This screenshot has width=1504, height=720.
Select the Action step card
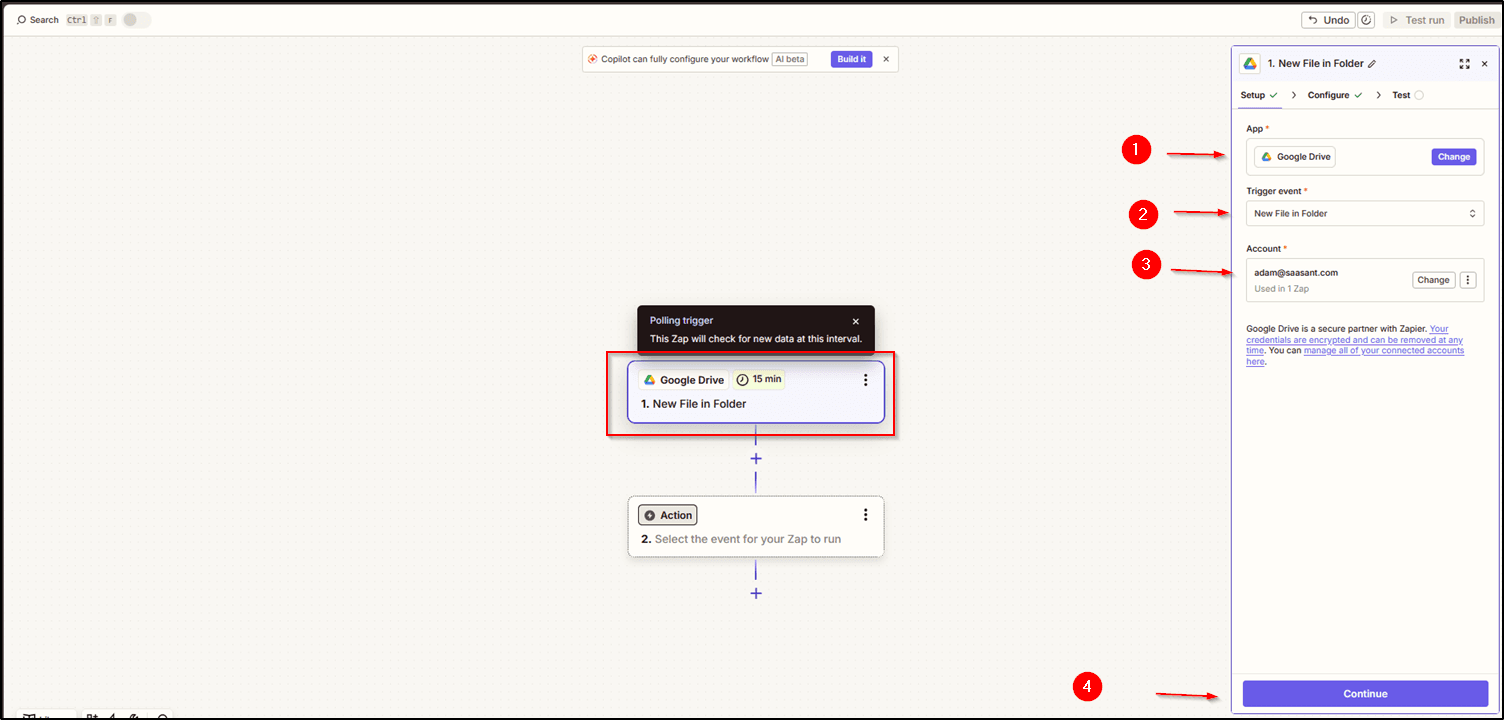pos(755,527)
